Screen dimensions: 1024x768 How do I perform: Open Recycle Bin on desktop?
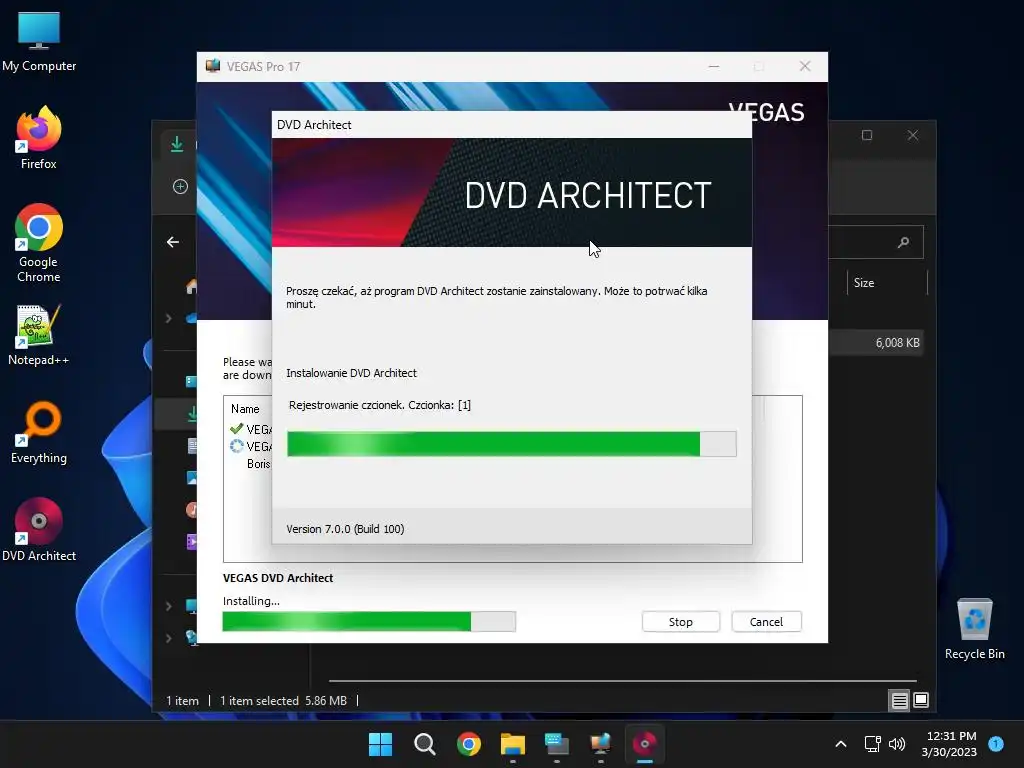tap(974, 629)
